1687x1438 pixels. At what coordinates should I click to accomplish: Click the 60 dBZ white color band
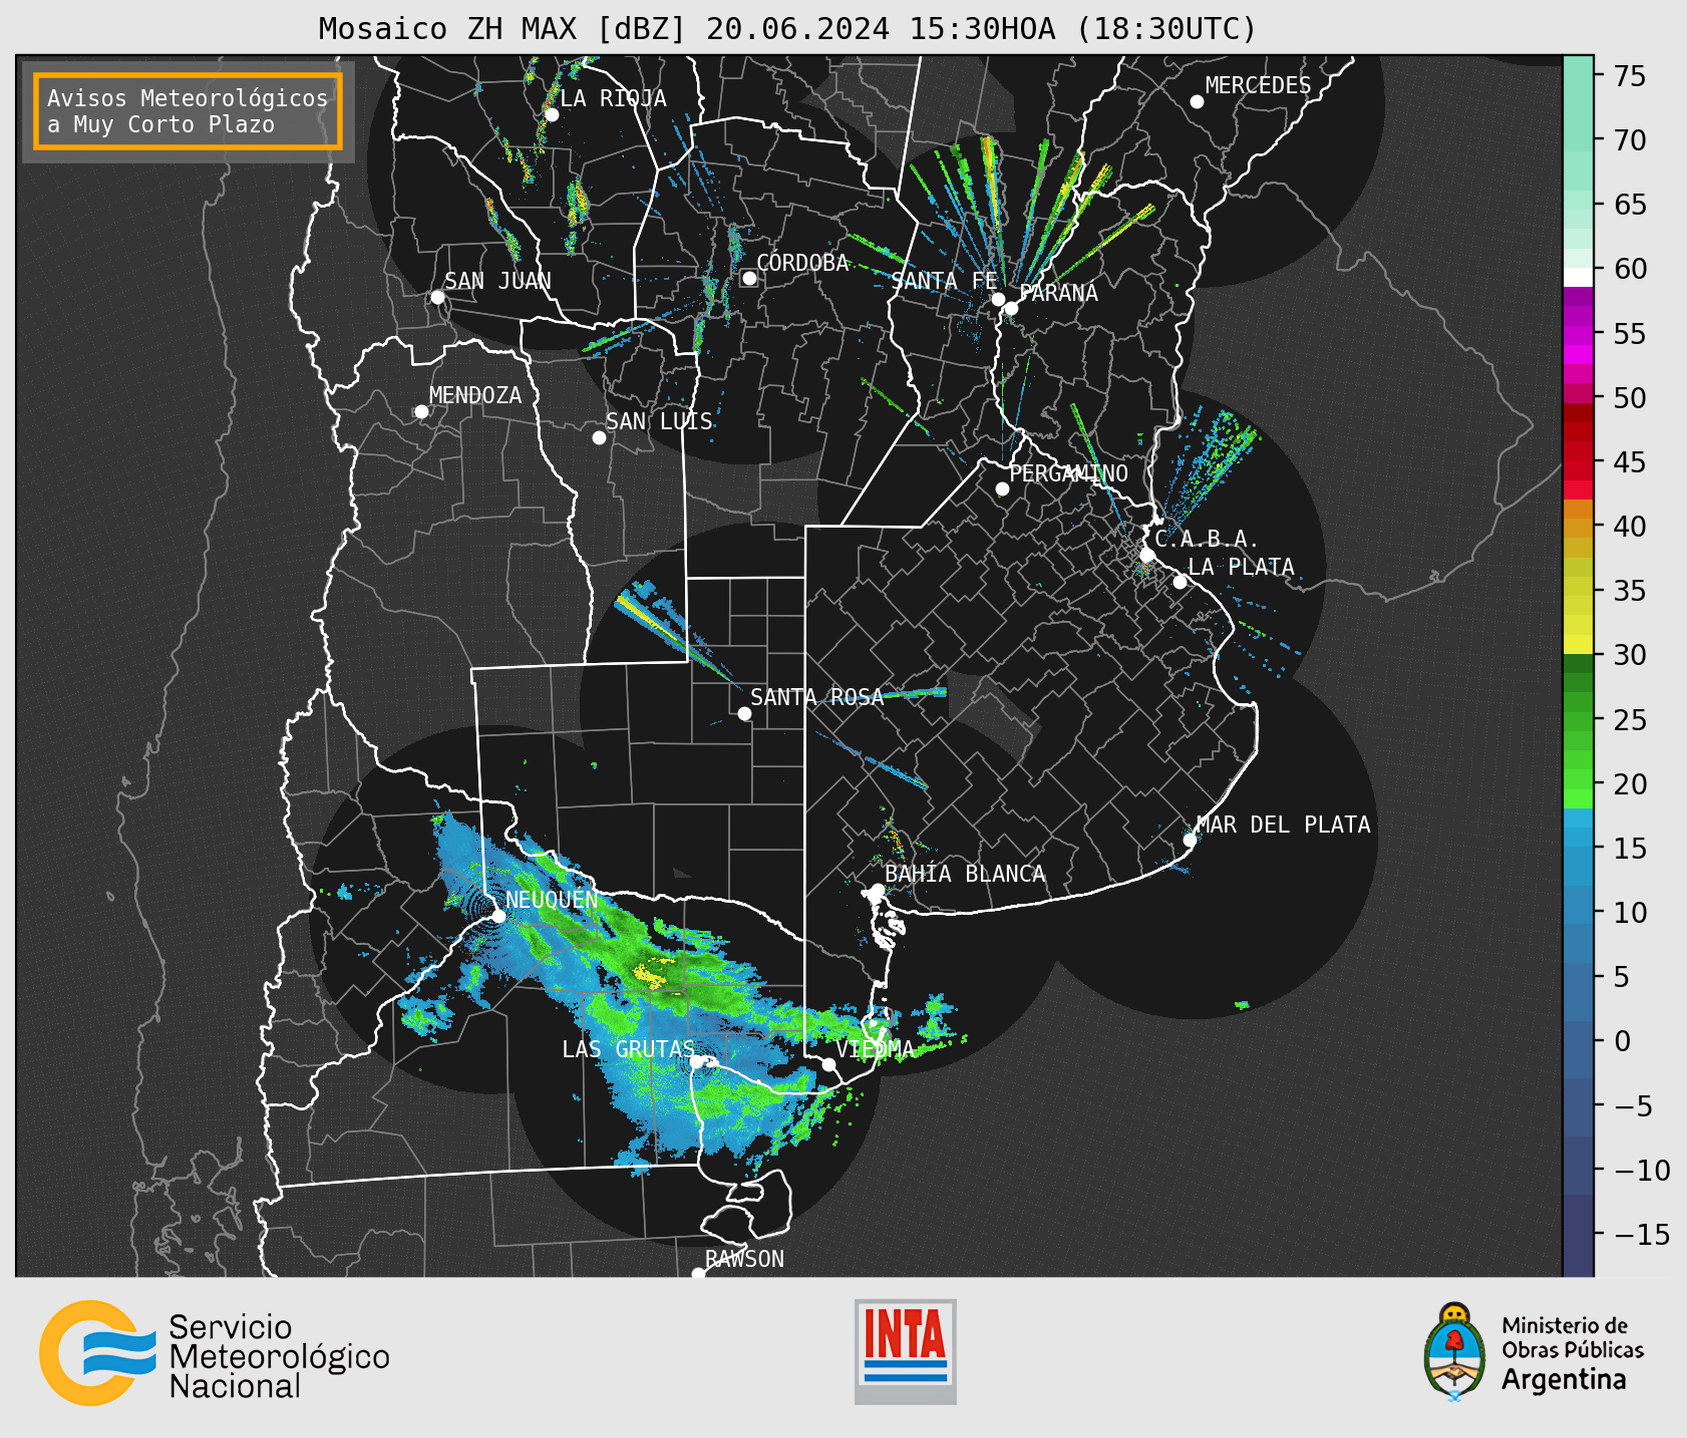[x=1578, y=277]
